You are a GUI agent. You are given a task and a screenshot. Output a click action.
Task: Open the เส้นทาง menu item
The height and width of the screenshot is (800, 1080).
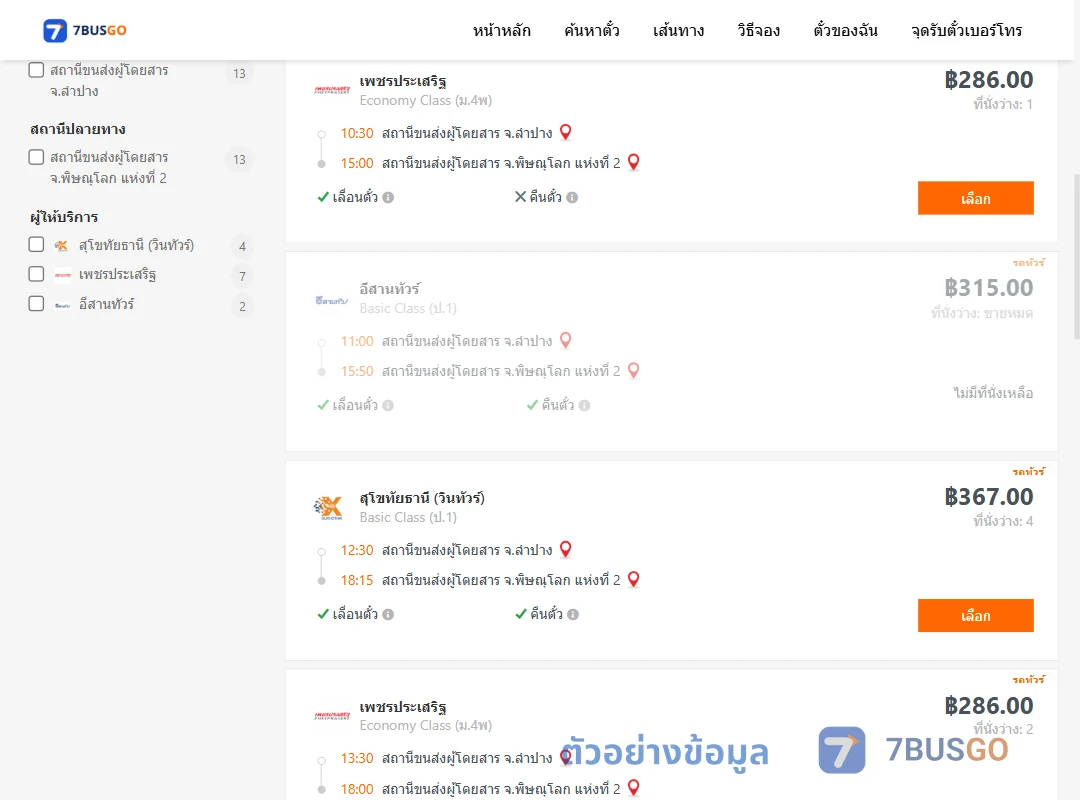678,30
